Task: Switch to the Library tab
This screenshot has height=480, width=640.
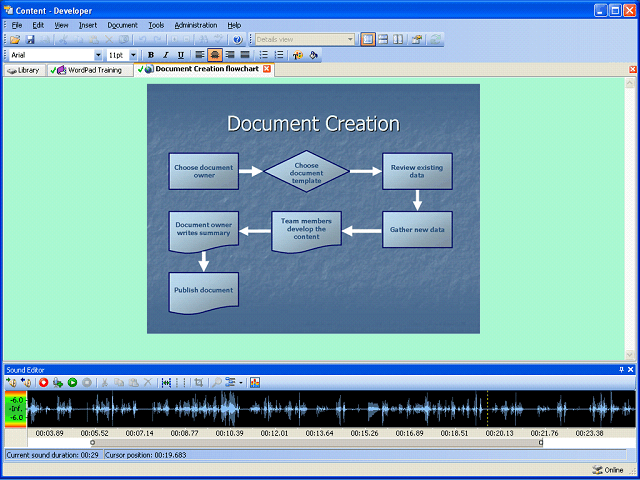Action: [24, 70]
